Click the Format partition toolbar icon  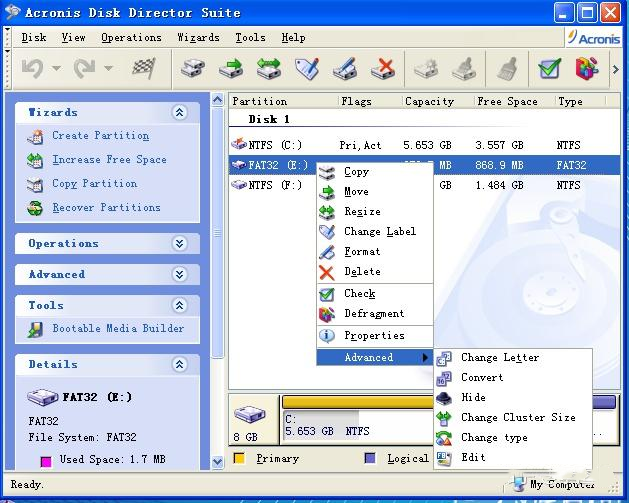344,69
